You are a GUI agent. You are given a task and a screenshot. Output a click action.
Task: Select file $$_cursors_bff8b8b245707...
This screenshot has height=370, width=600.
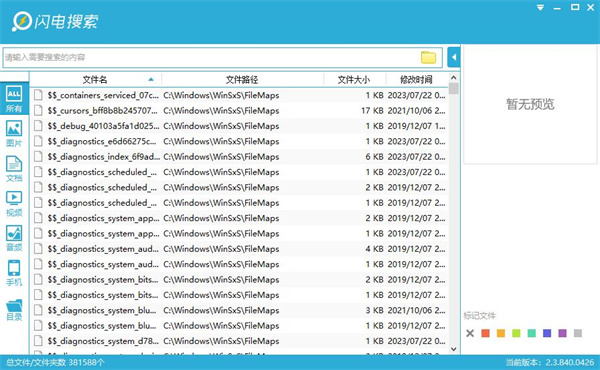point(102,111)
